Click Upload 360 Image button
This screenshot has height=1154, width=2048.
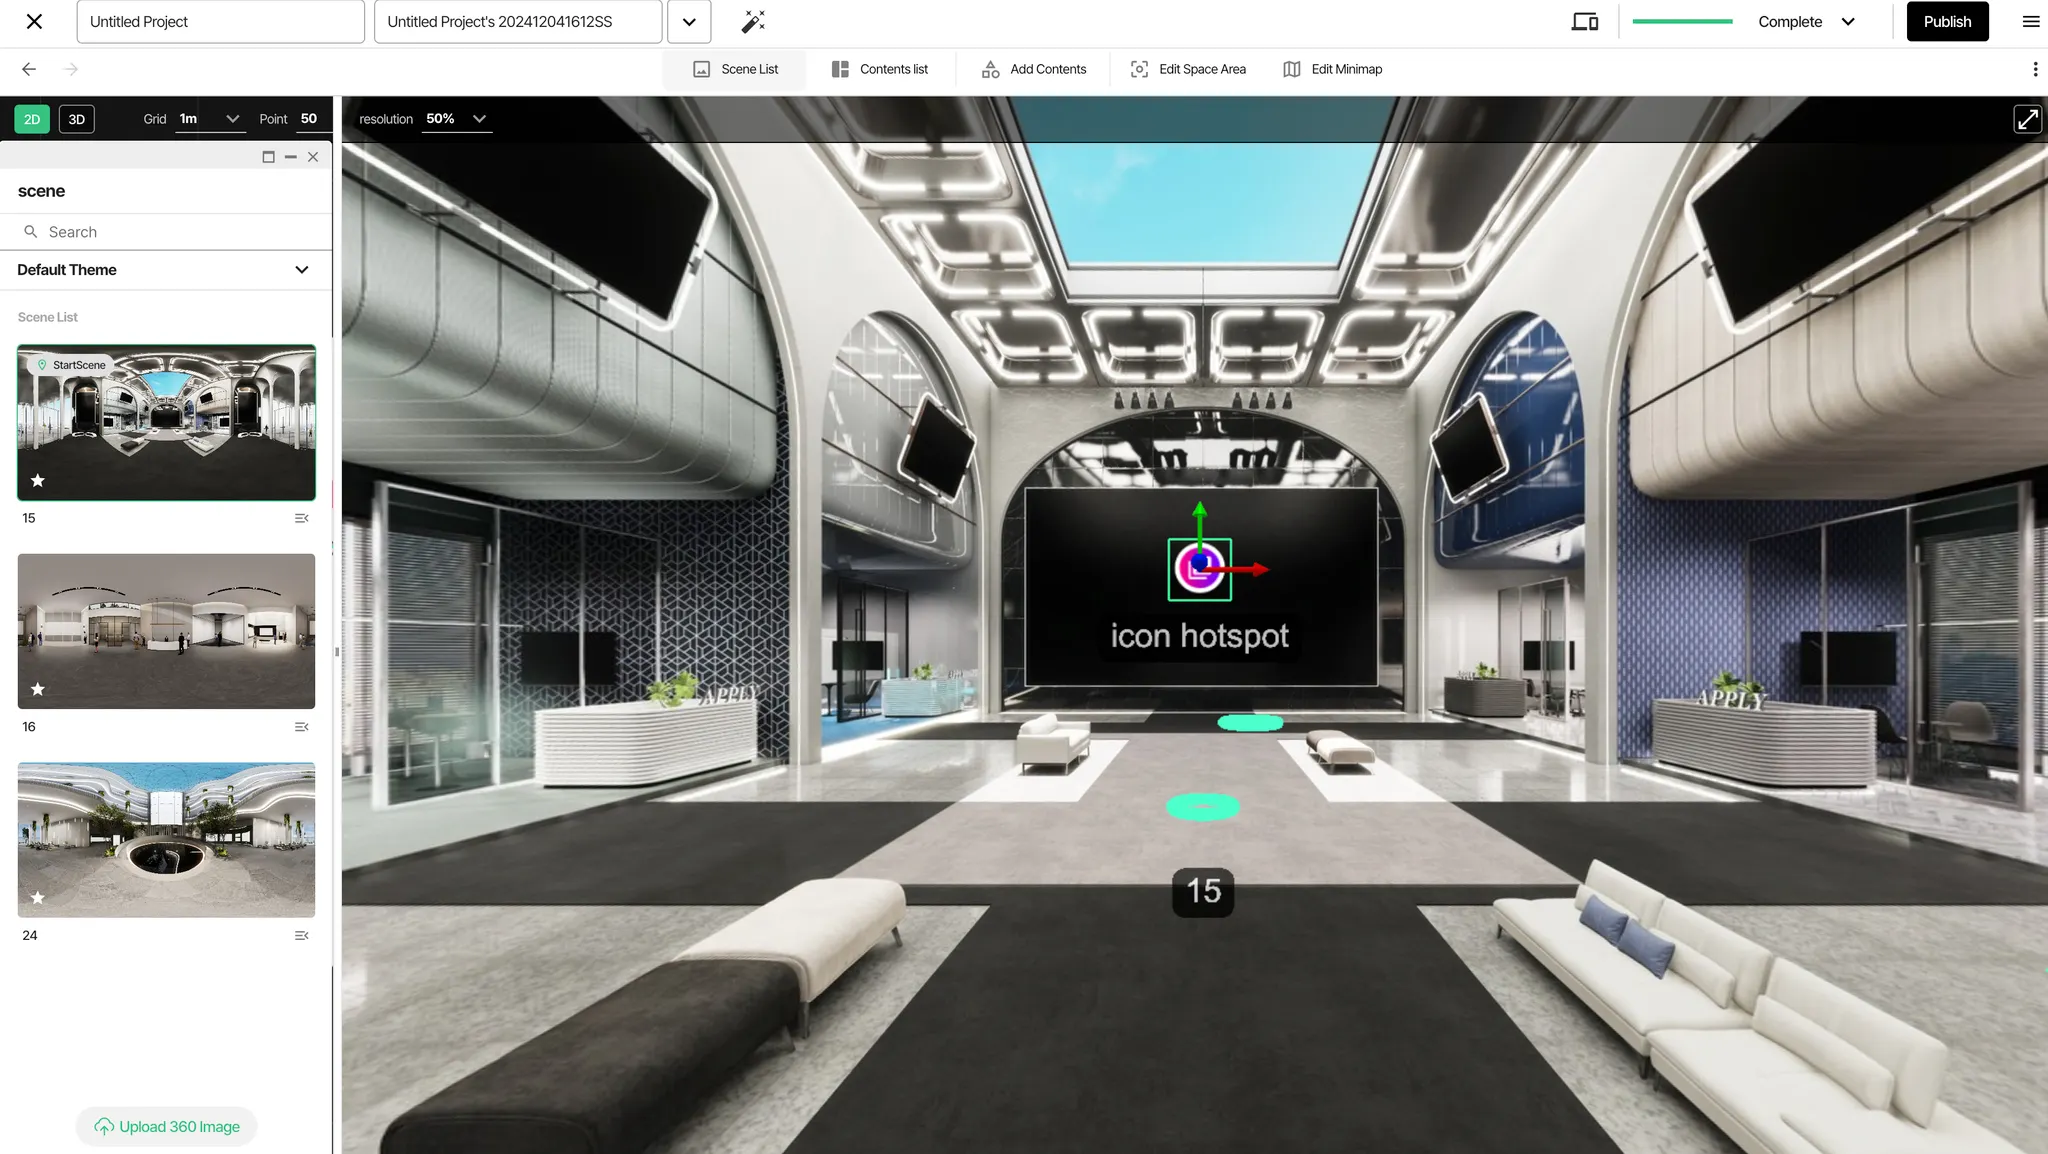click(x=167, y=1126)
